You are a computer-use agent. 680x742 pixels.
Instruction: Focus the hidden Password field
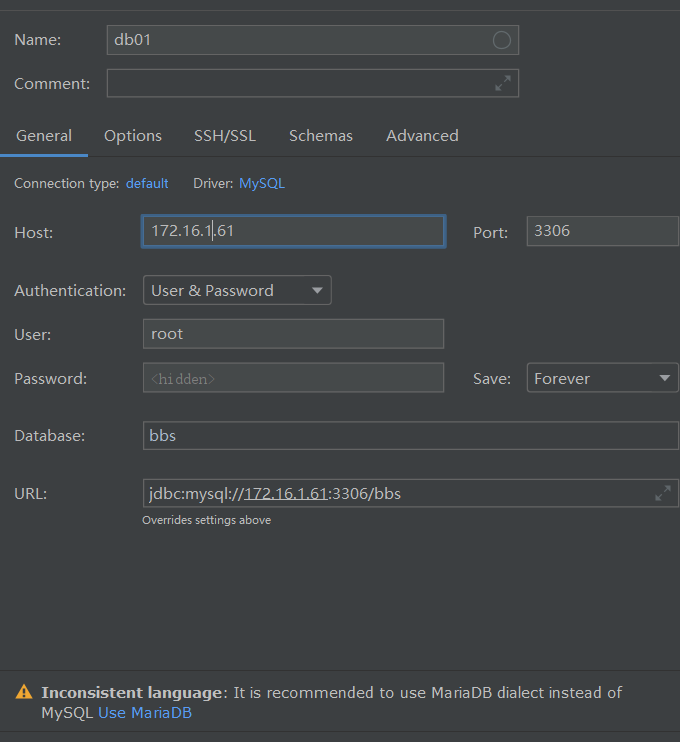tap(293, 378)
